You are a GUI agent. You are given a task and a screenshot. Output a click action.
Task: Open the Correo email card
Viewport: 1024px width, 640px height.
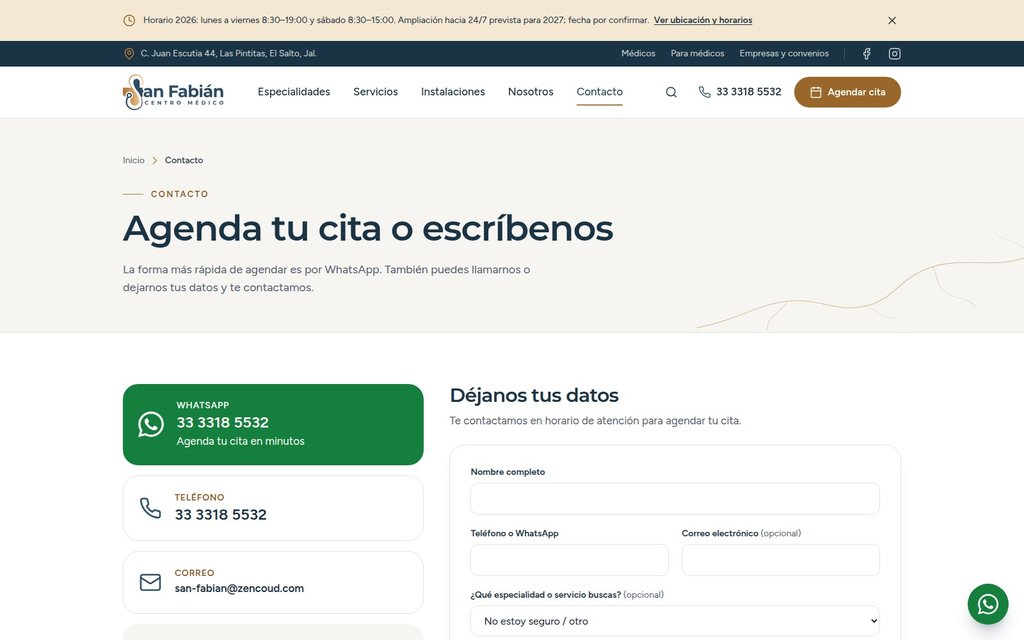pyautogui.click(x=273, y=582)
